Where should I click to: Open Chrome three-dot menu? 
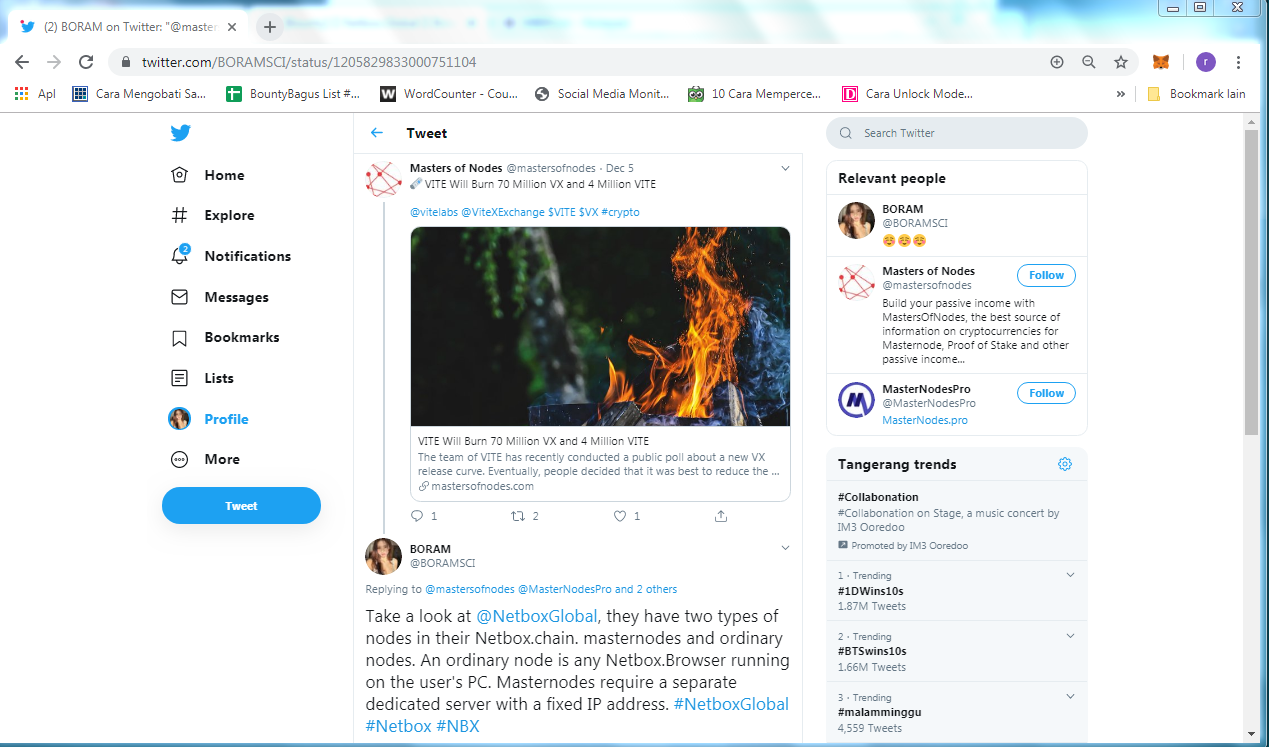click(1239, 62)
